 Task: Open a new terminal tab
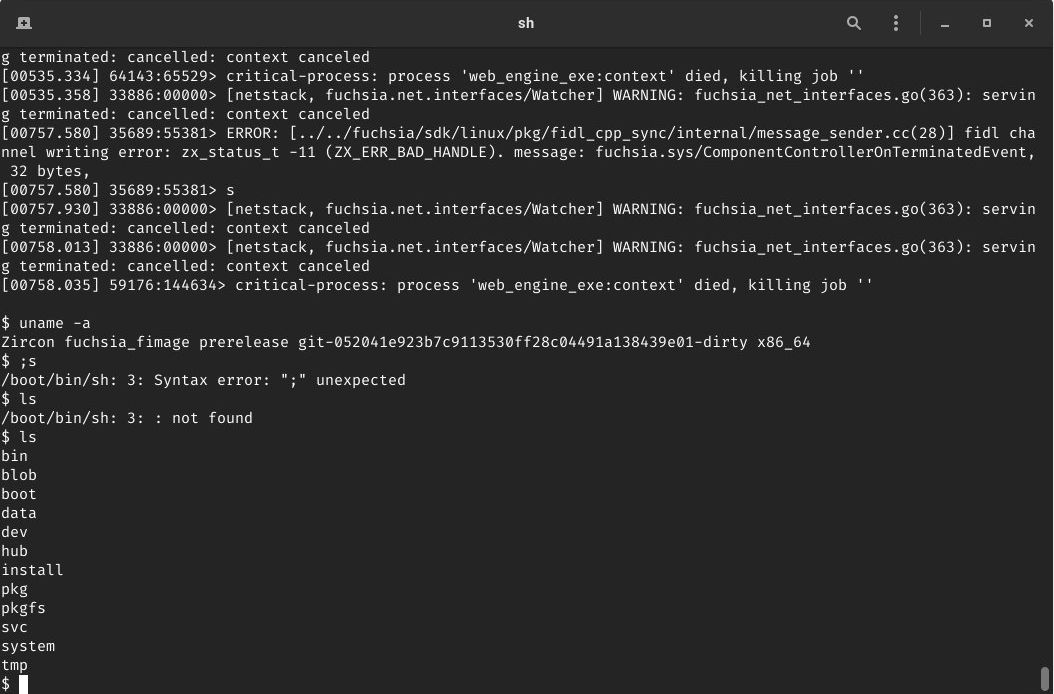point(24,23)
